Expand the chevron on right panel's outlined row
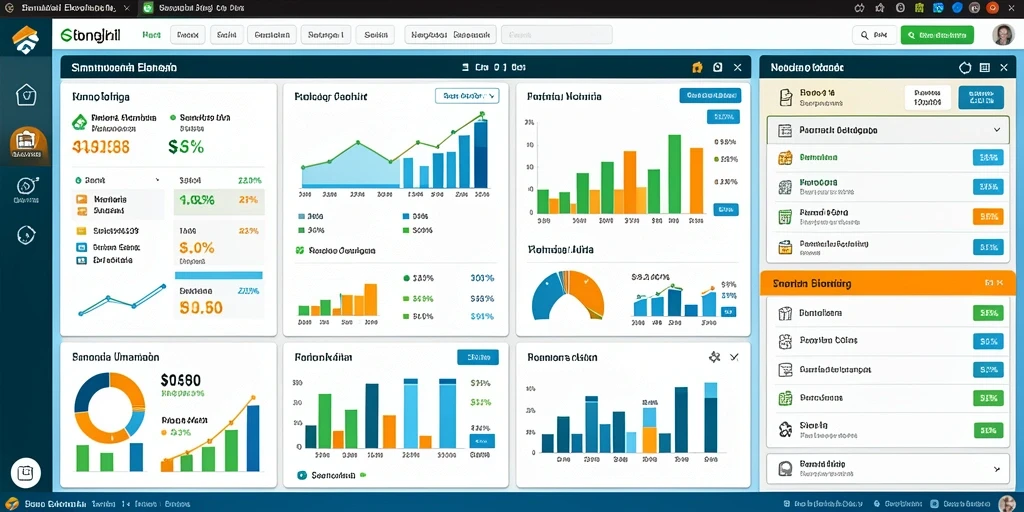The height and width of the screenshot is (512, 1024). click(997, 130)
